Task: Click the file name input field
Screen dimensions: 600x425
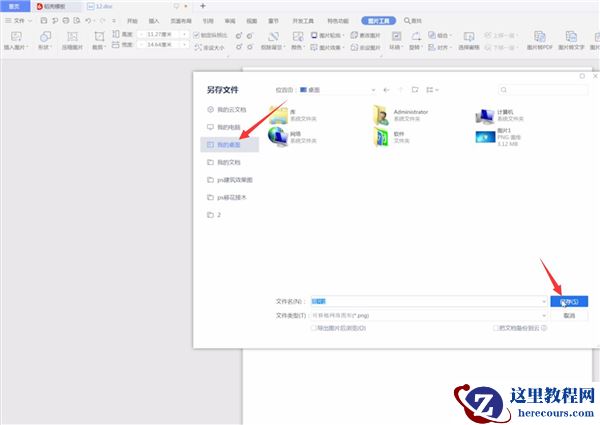Action: tap(429, 302)
